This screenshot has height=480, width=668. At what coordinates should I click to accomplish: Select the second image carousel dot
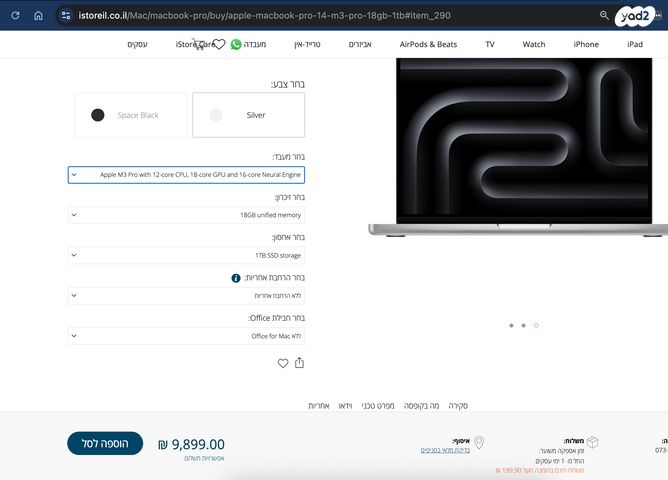click(x=524, y=325)
